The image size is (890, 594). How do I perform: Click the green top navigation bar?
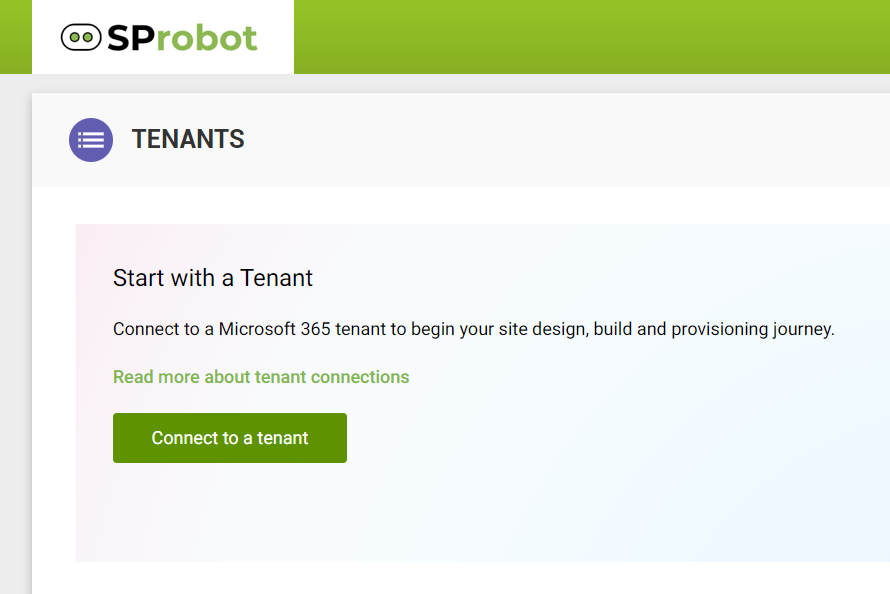pos(600,36)
